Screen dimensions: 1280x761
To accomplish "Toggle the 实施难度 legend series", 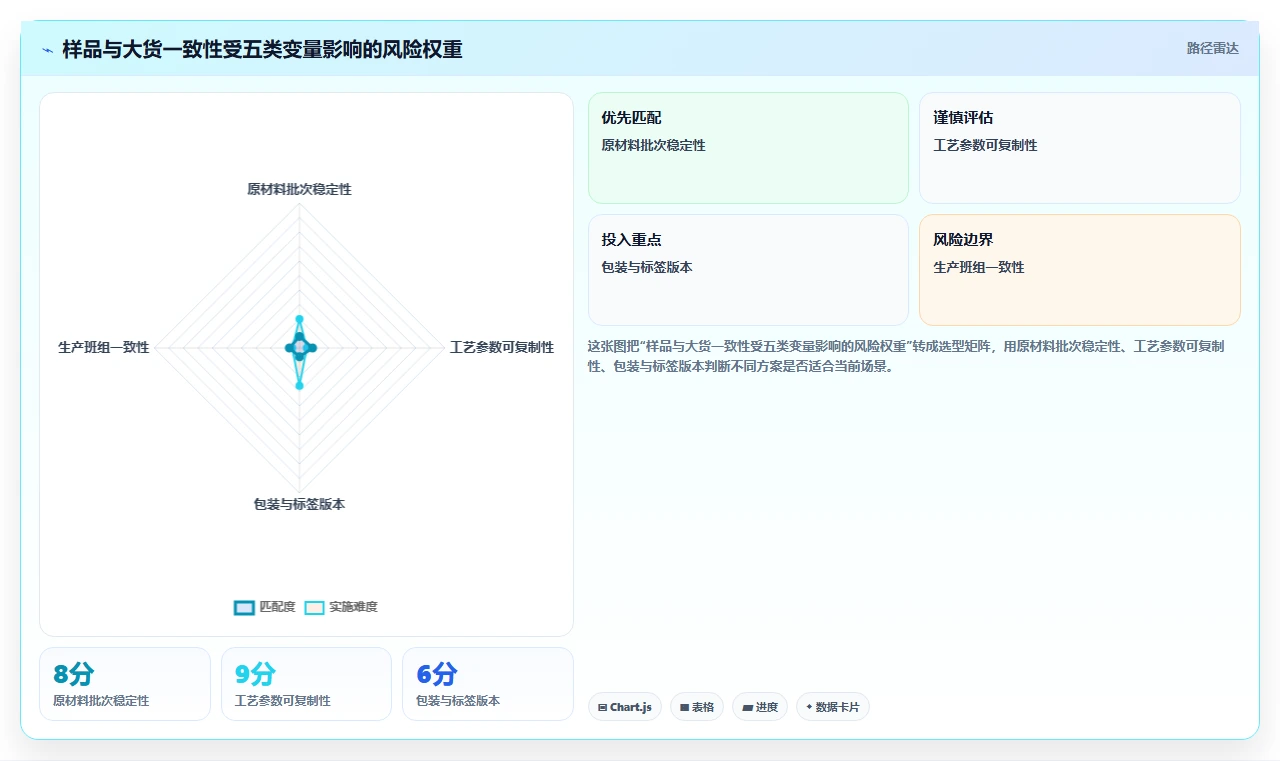I will (x=341, y=607).
